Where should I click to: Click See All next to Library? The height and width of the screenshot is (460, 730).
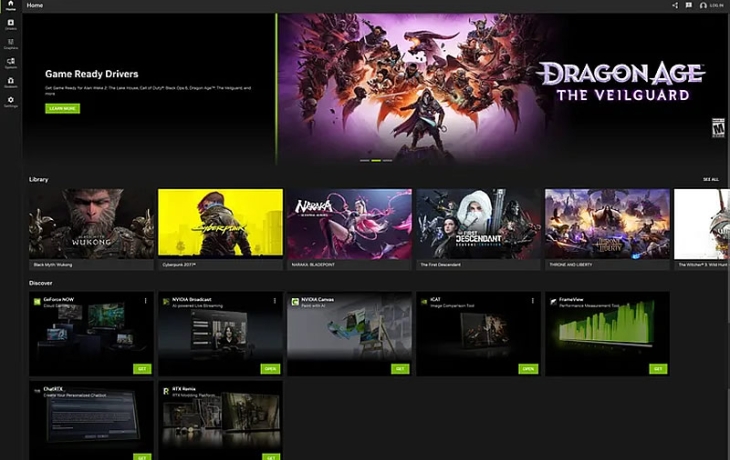click(x=710, y=179)
